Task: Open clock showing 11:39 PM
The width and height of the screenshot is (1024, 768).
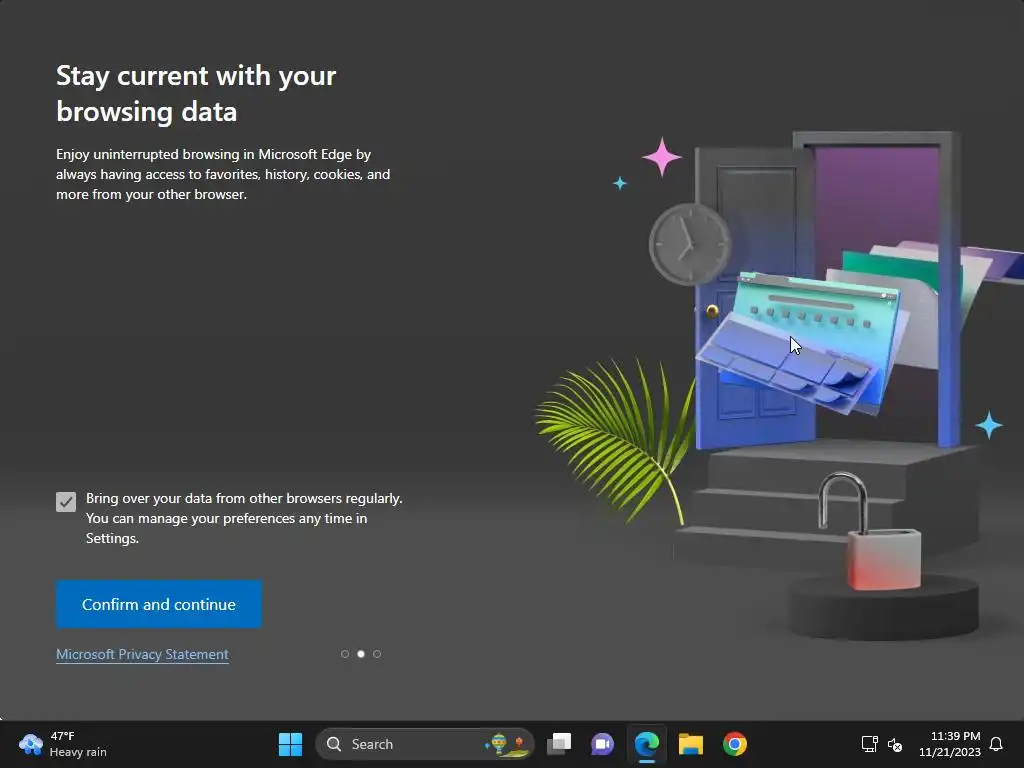Action: coord(955,736)
